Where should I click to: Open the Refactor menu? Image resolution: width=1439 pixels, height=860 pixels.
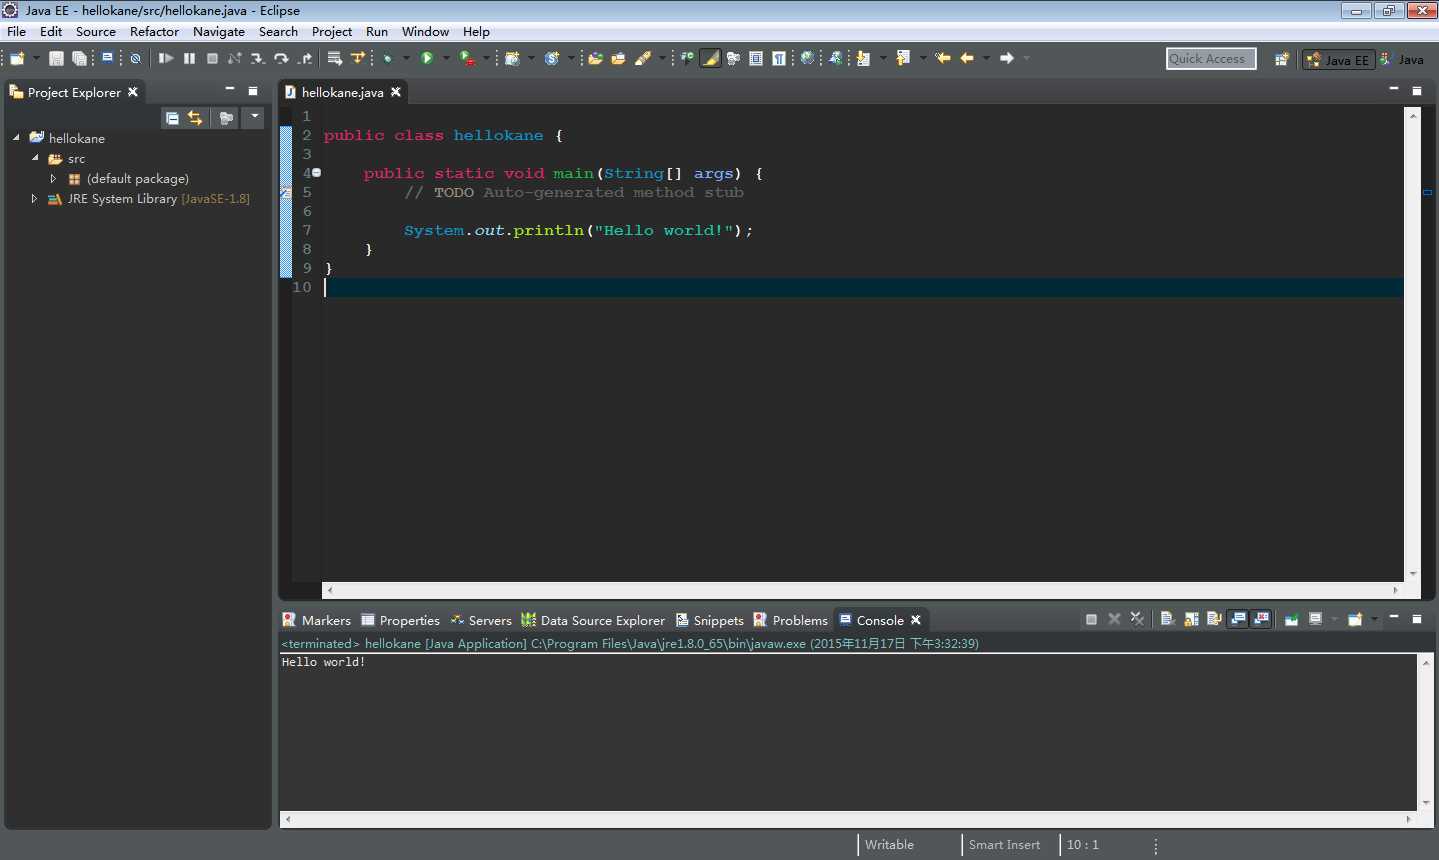(154, 32)
